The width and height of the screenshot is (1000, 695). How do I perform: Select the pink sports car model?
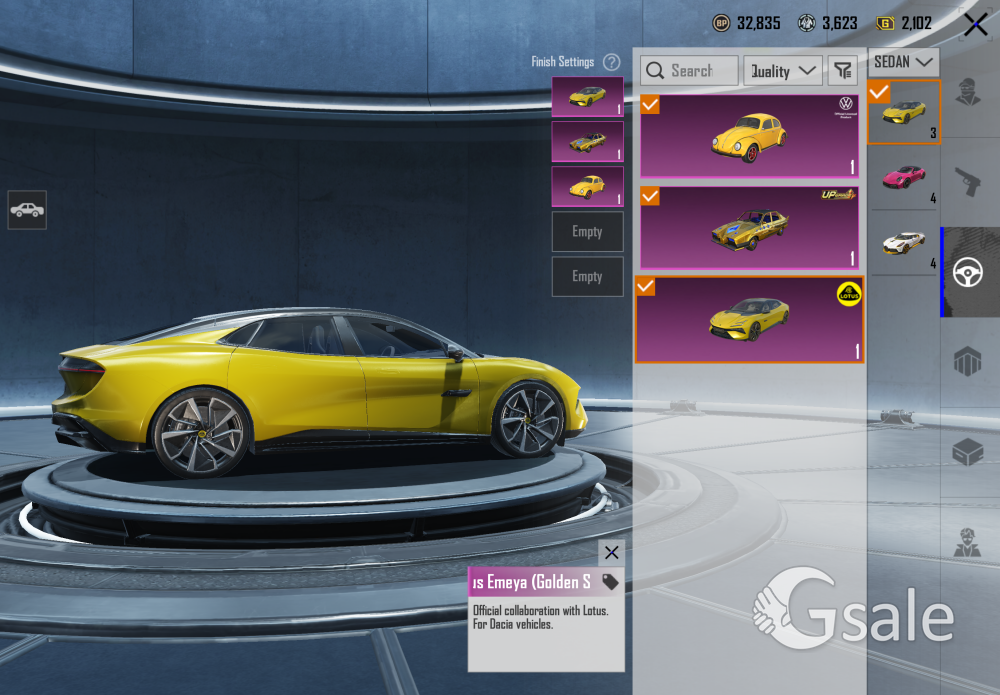pyautogui.click(x=904, y=179)
